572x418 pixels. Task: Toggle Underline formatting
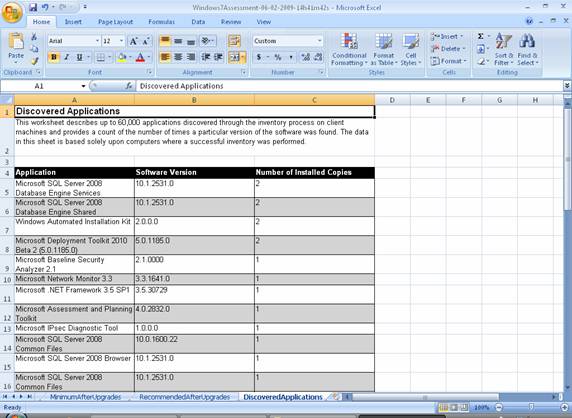coord(80,57)
